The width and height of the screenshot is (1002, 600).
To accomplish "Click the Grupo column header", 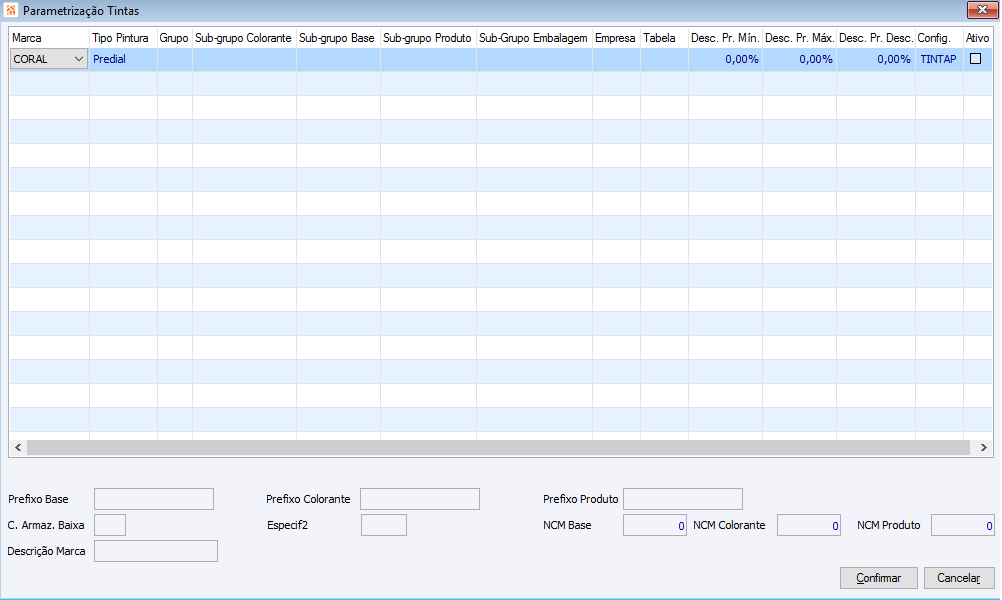I will tap(174, 38).
